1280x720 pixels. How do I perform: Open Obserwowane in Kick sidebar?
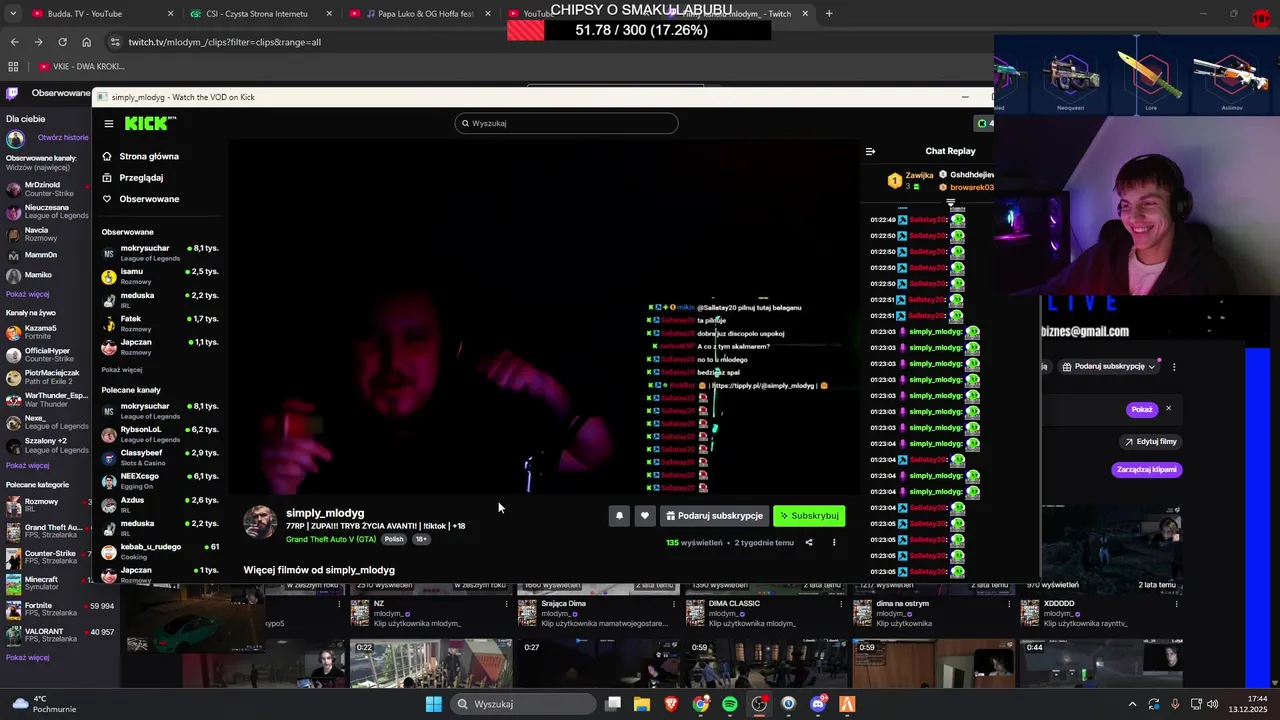[x=140, y=199]
